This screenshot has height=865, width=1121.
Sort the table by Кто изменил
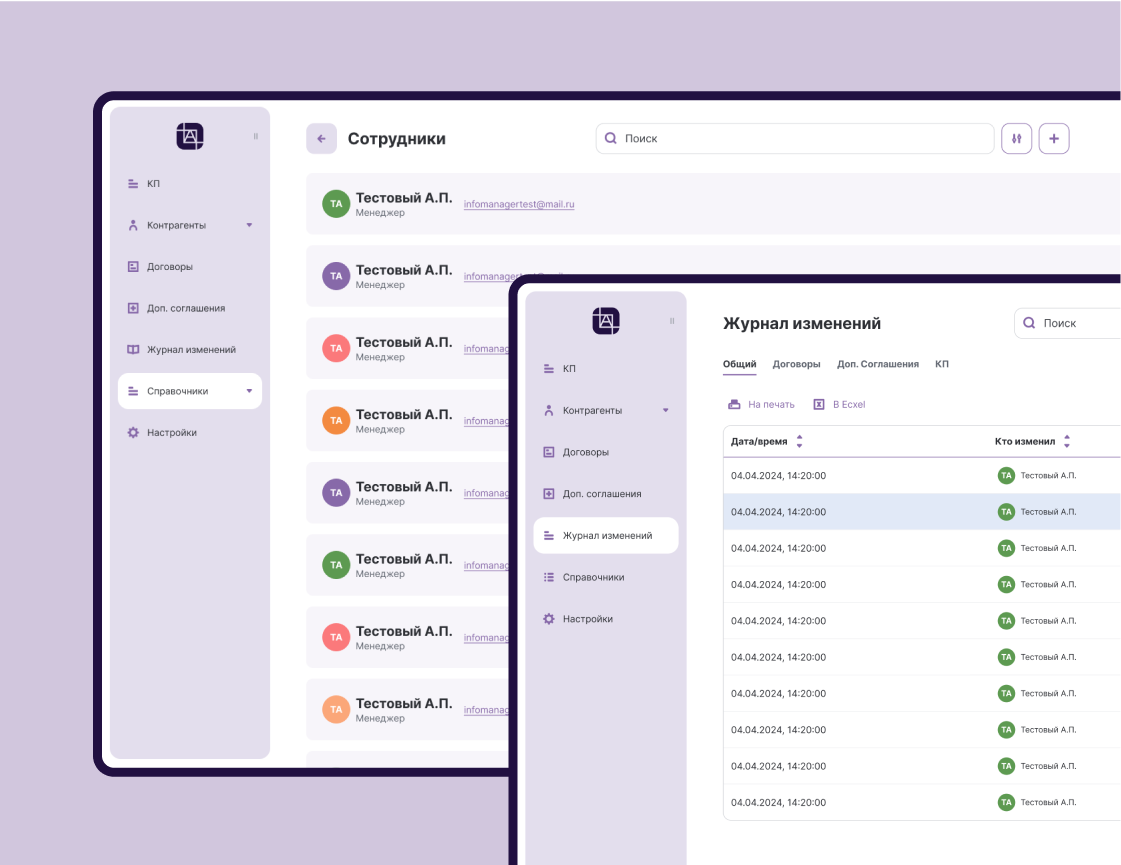coord(1067,442)
